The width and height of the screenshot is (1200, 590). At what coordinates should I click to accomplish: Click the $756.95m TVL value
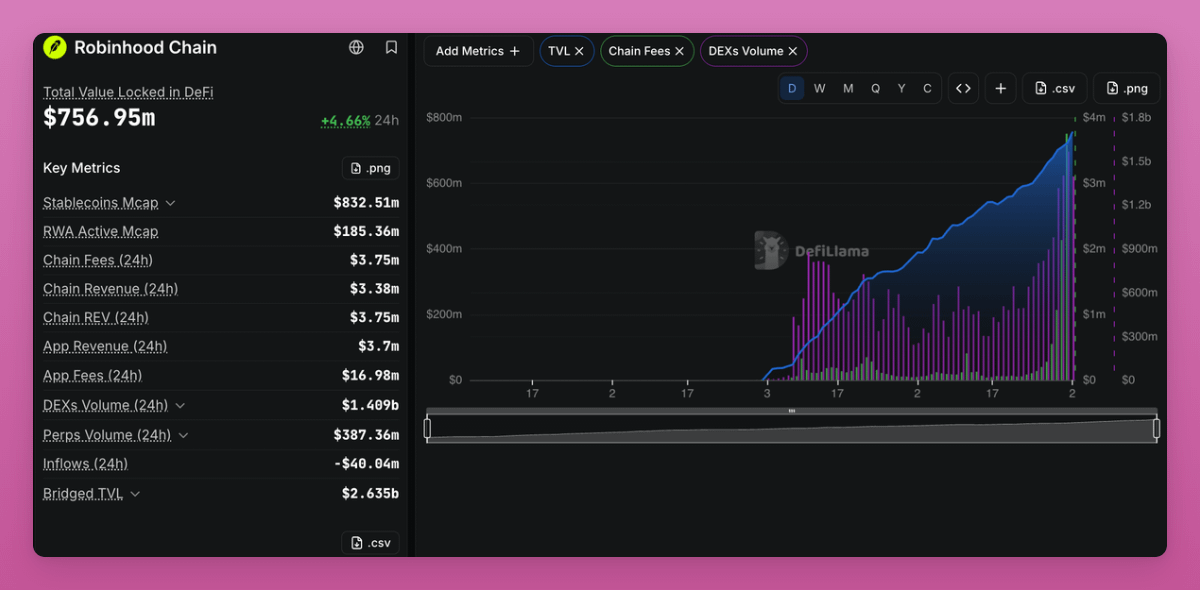(x=99, y=118)
